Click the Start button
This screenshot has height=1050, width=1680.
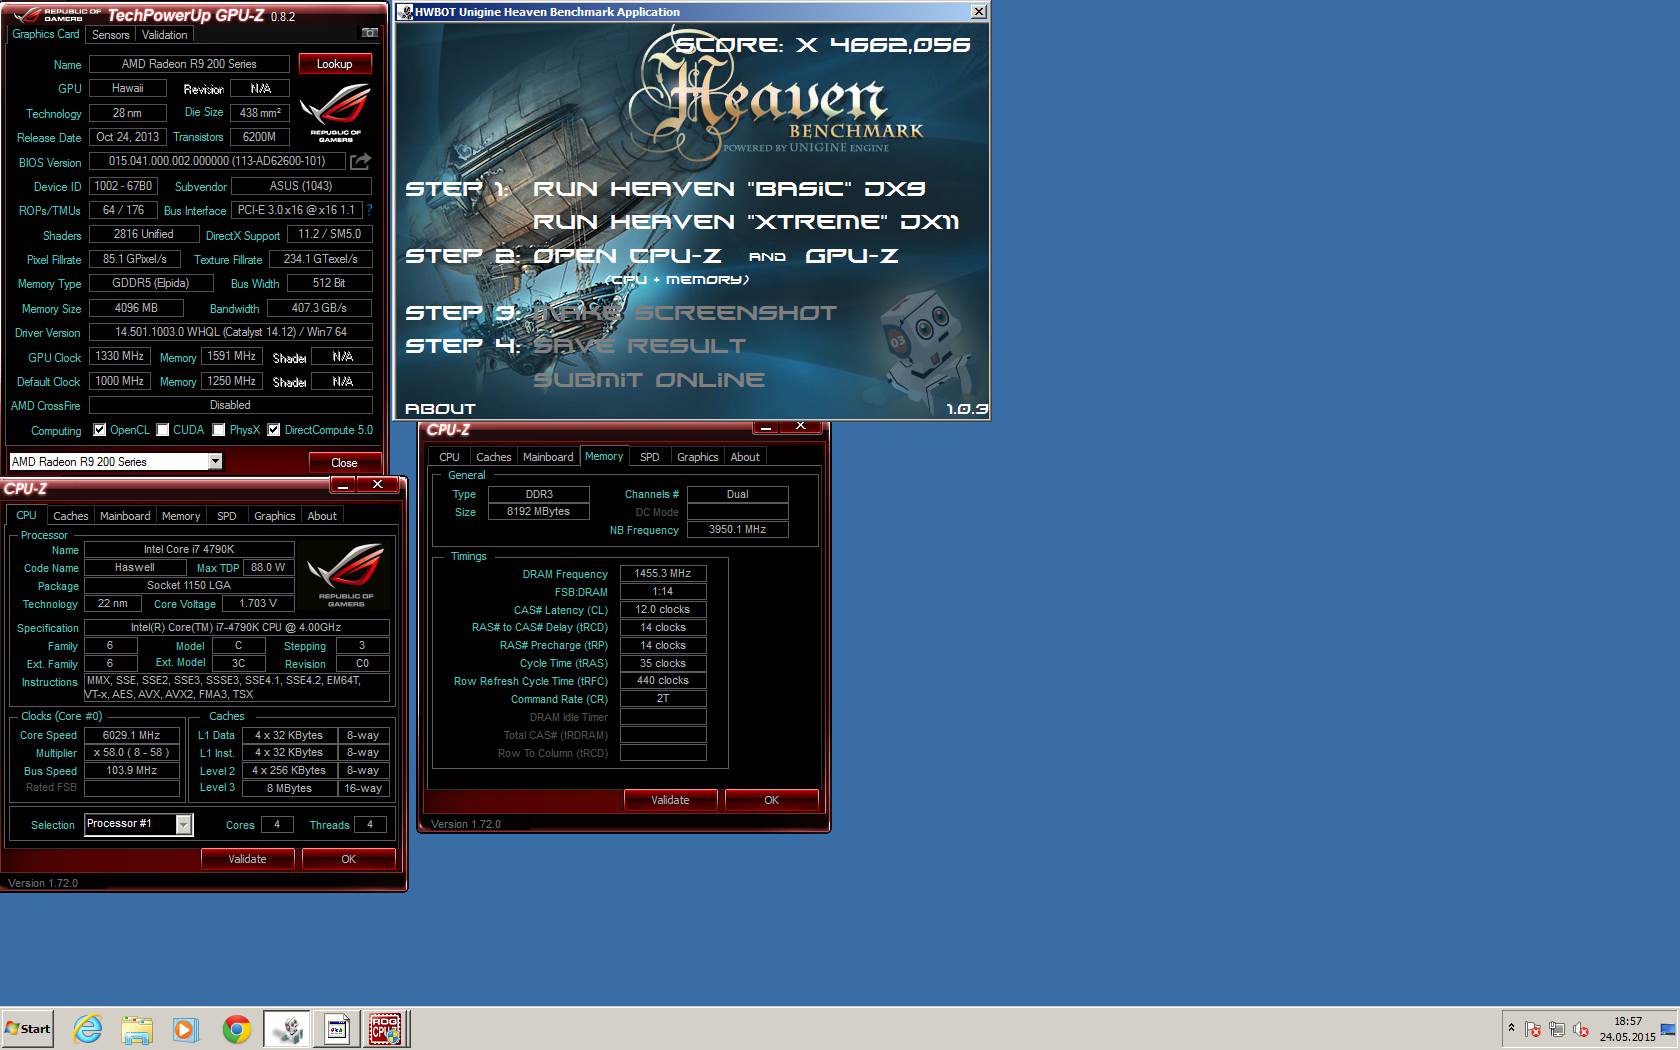28,1029
